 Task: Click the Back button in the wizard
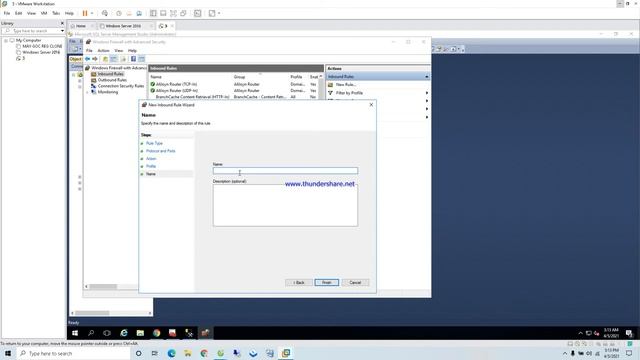click(299, 282)
